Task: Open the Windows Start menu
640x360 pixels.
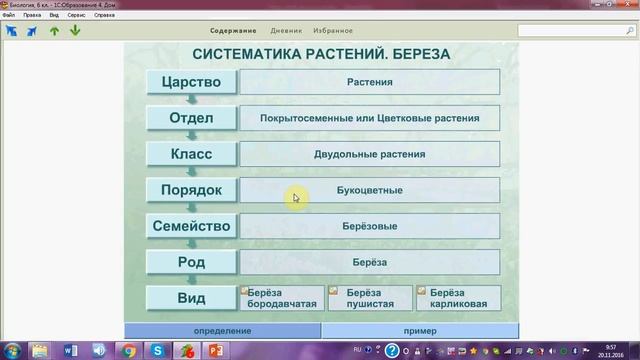Action: pyautogui.click(x=12, y=351)
